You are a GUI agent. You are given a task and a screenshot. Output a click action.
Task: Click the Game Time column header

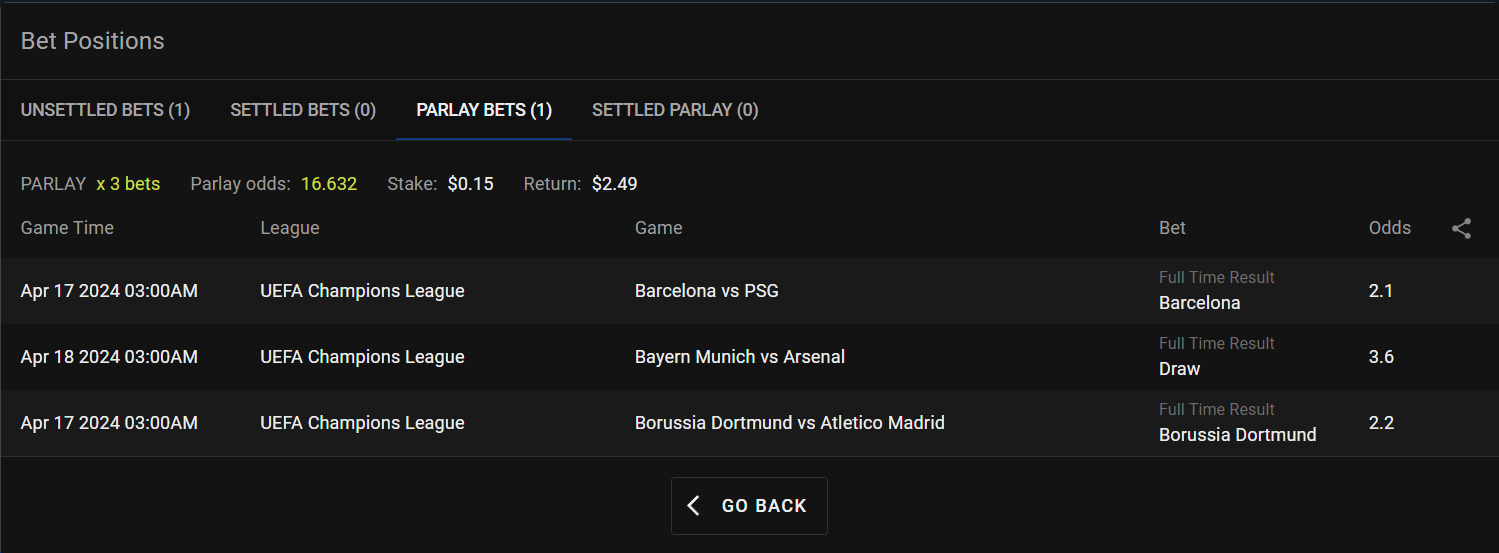(x=67, y=228)
